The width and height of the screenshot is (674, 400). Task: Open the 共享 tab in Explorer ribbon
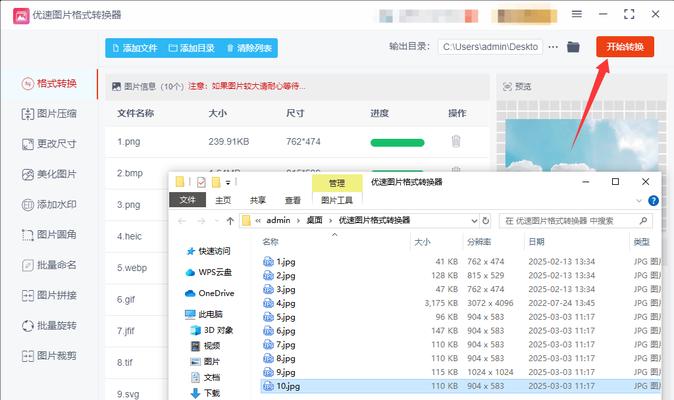tap(258, 200)
